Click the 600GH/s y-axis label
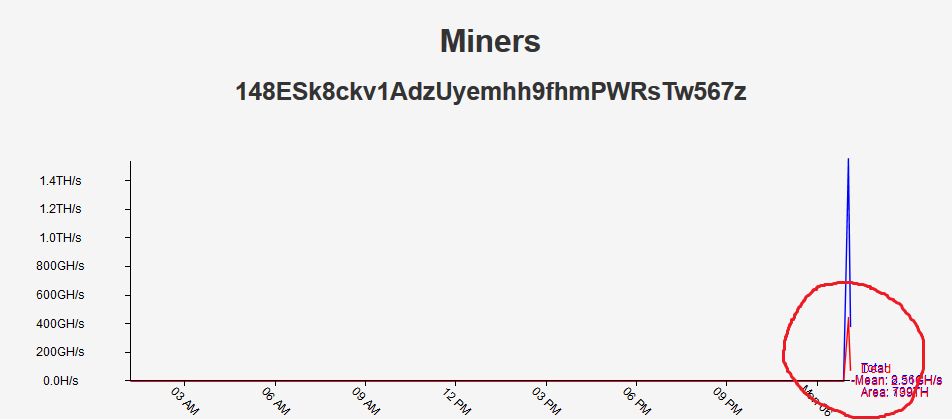 pos(59,295)
